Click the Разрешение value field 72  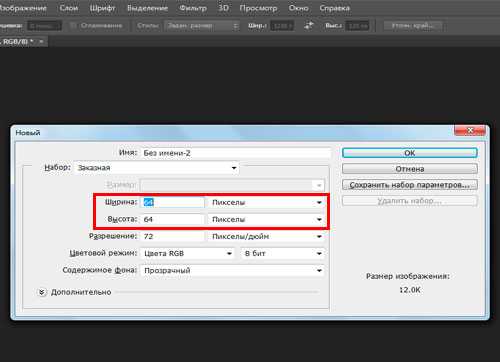[x=172, y=236]
